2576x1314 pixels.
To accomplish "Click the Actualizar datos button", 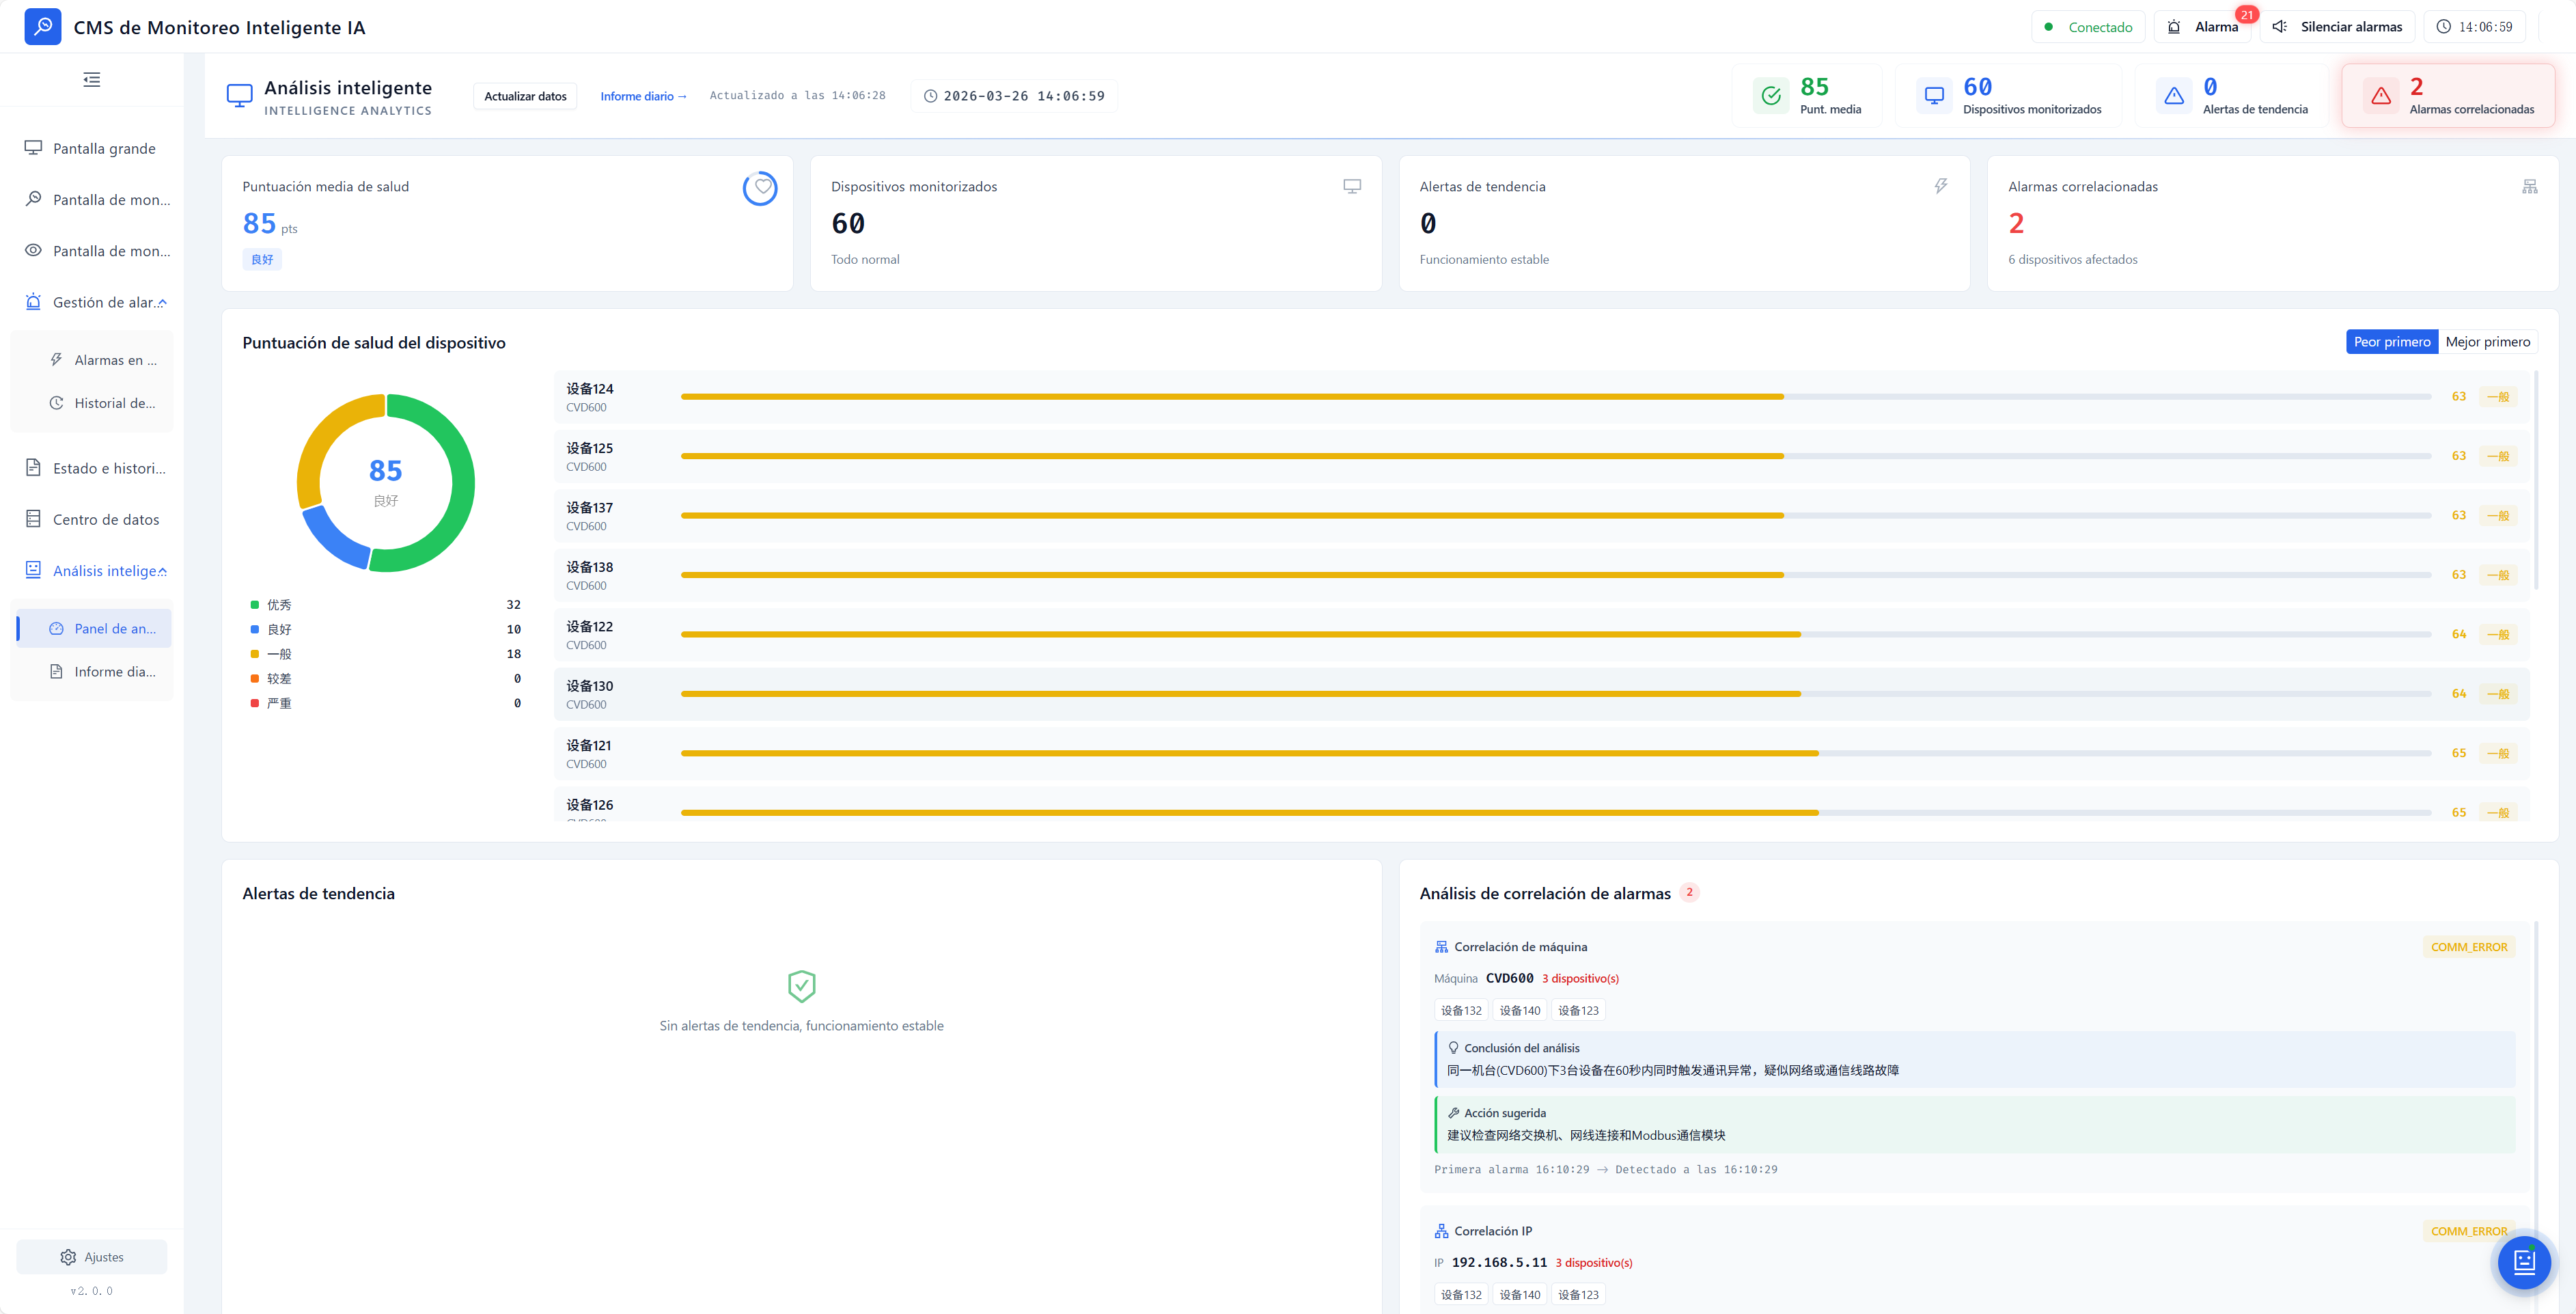I will pos(525,96).
